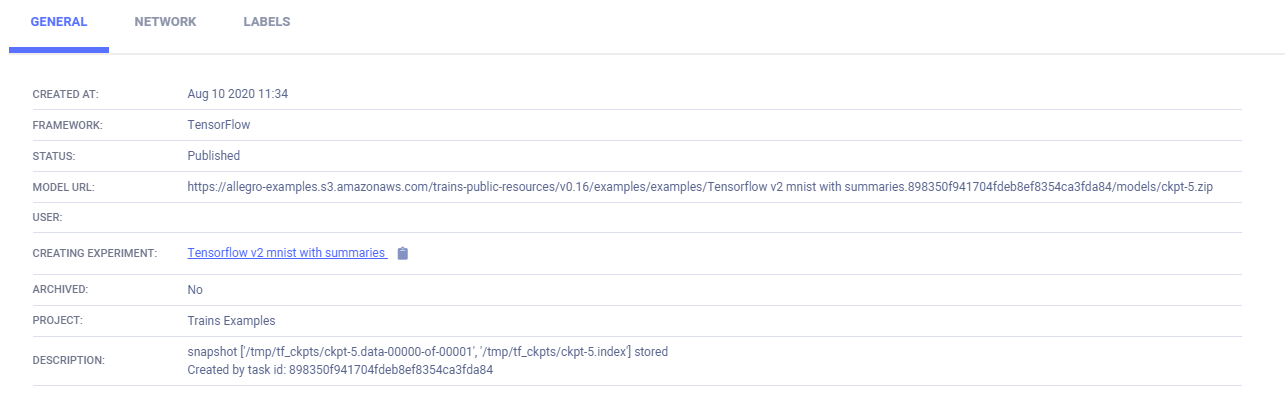Click the Model URL field label

point(63,187)
